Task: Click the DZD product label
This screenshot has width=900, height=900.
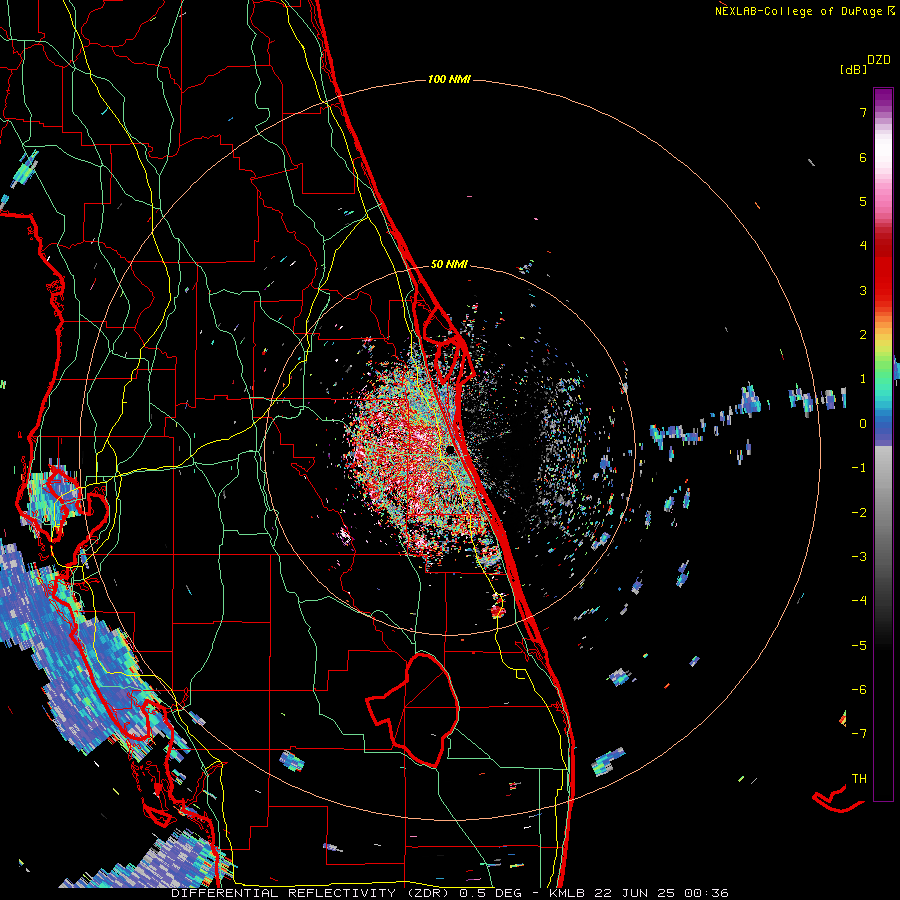Action: (879, 60)
